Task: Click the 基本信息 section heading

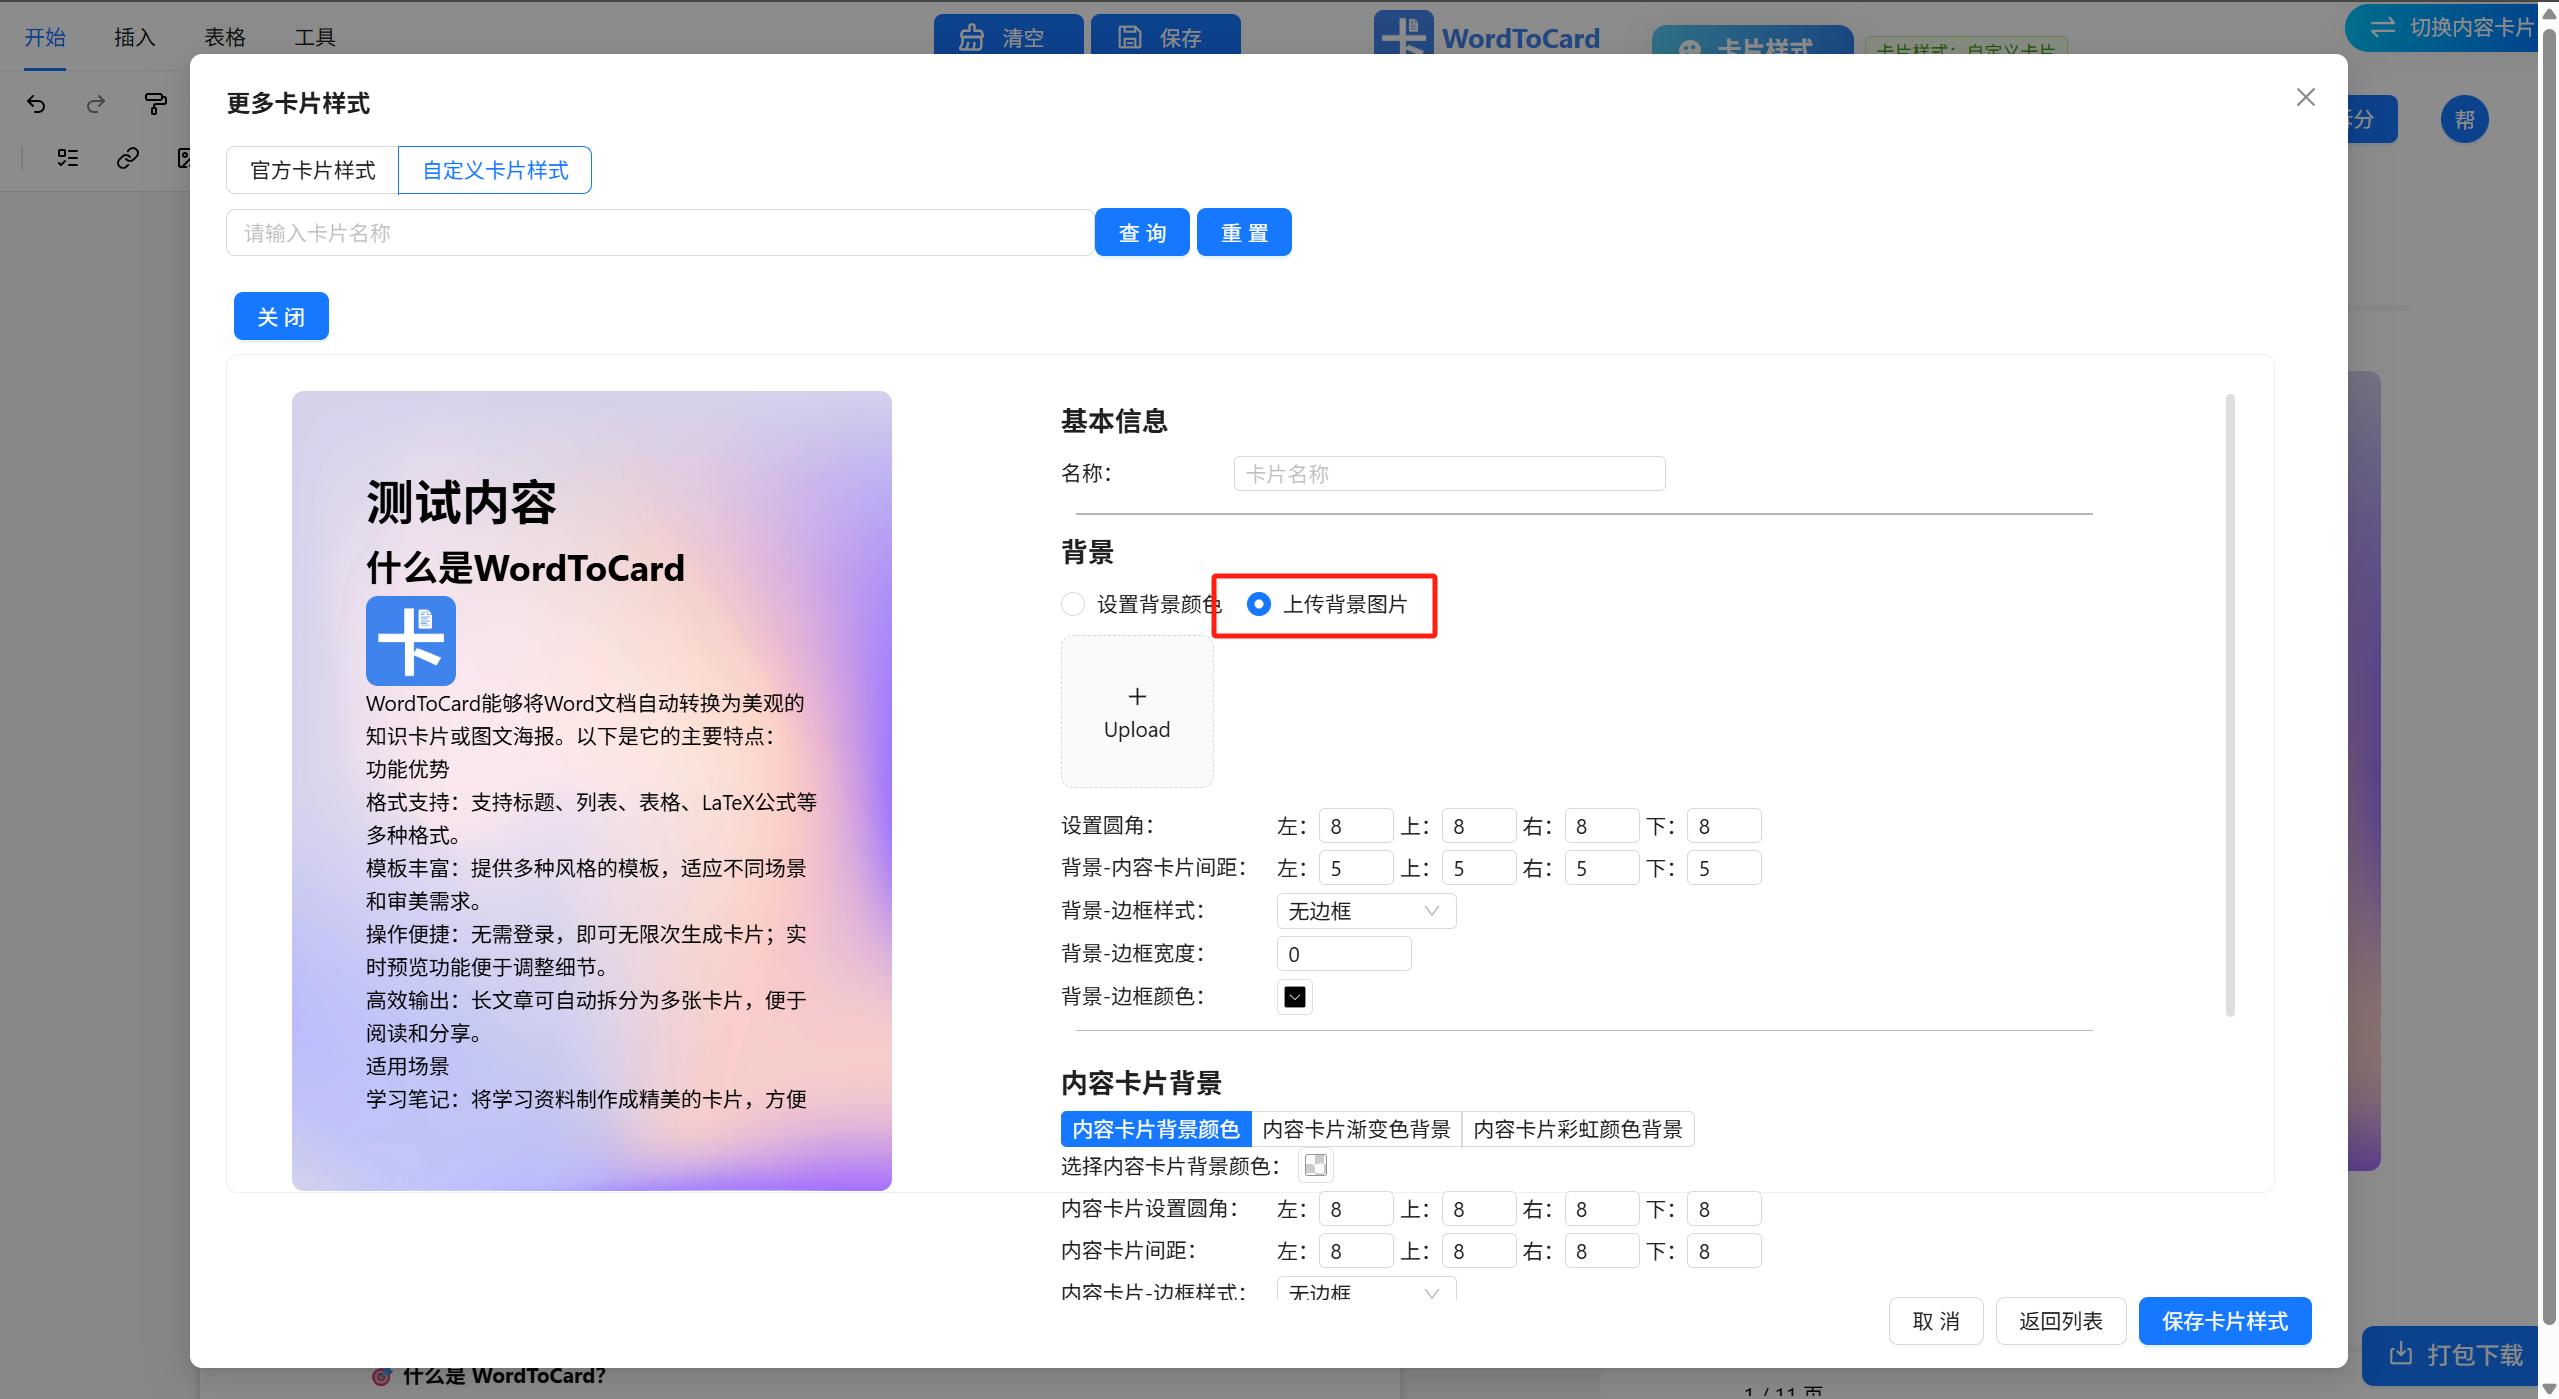Action: (1114, 421)
